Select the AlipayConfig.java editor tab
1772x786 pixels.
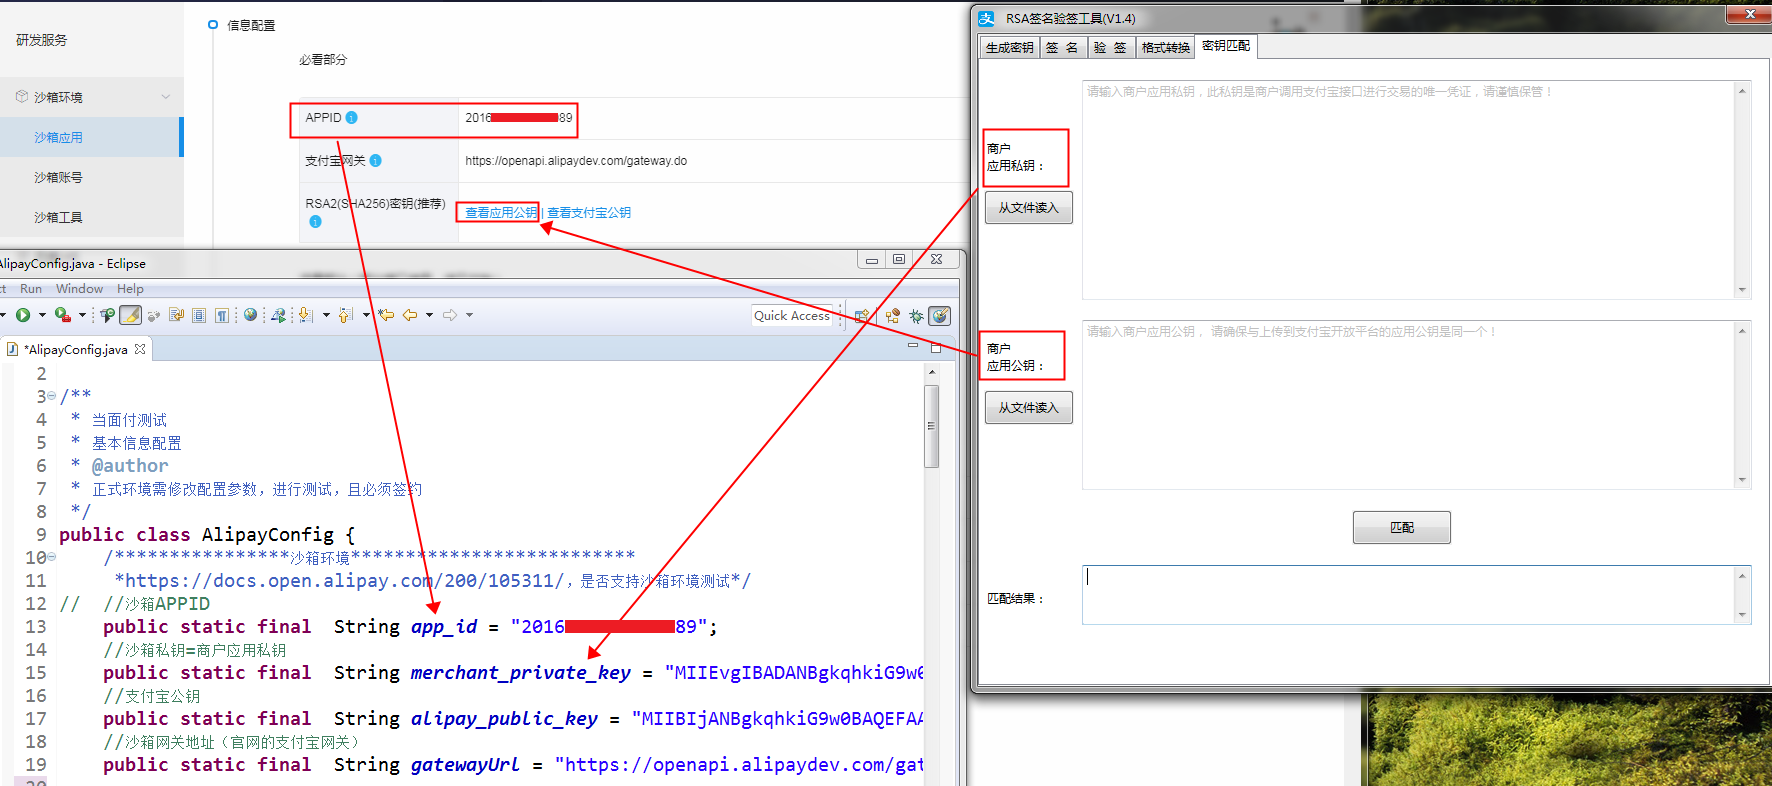coord(77,349)
